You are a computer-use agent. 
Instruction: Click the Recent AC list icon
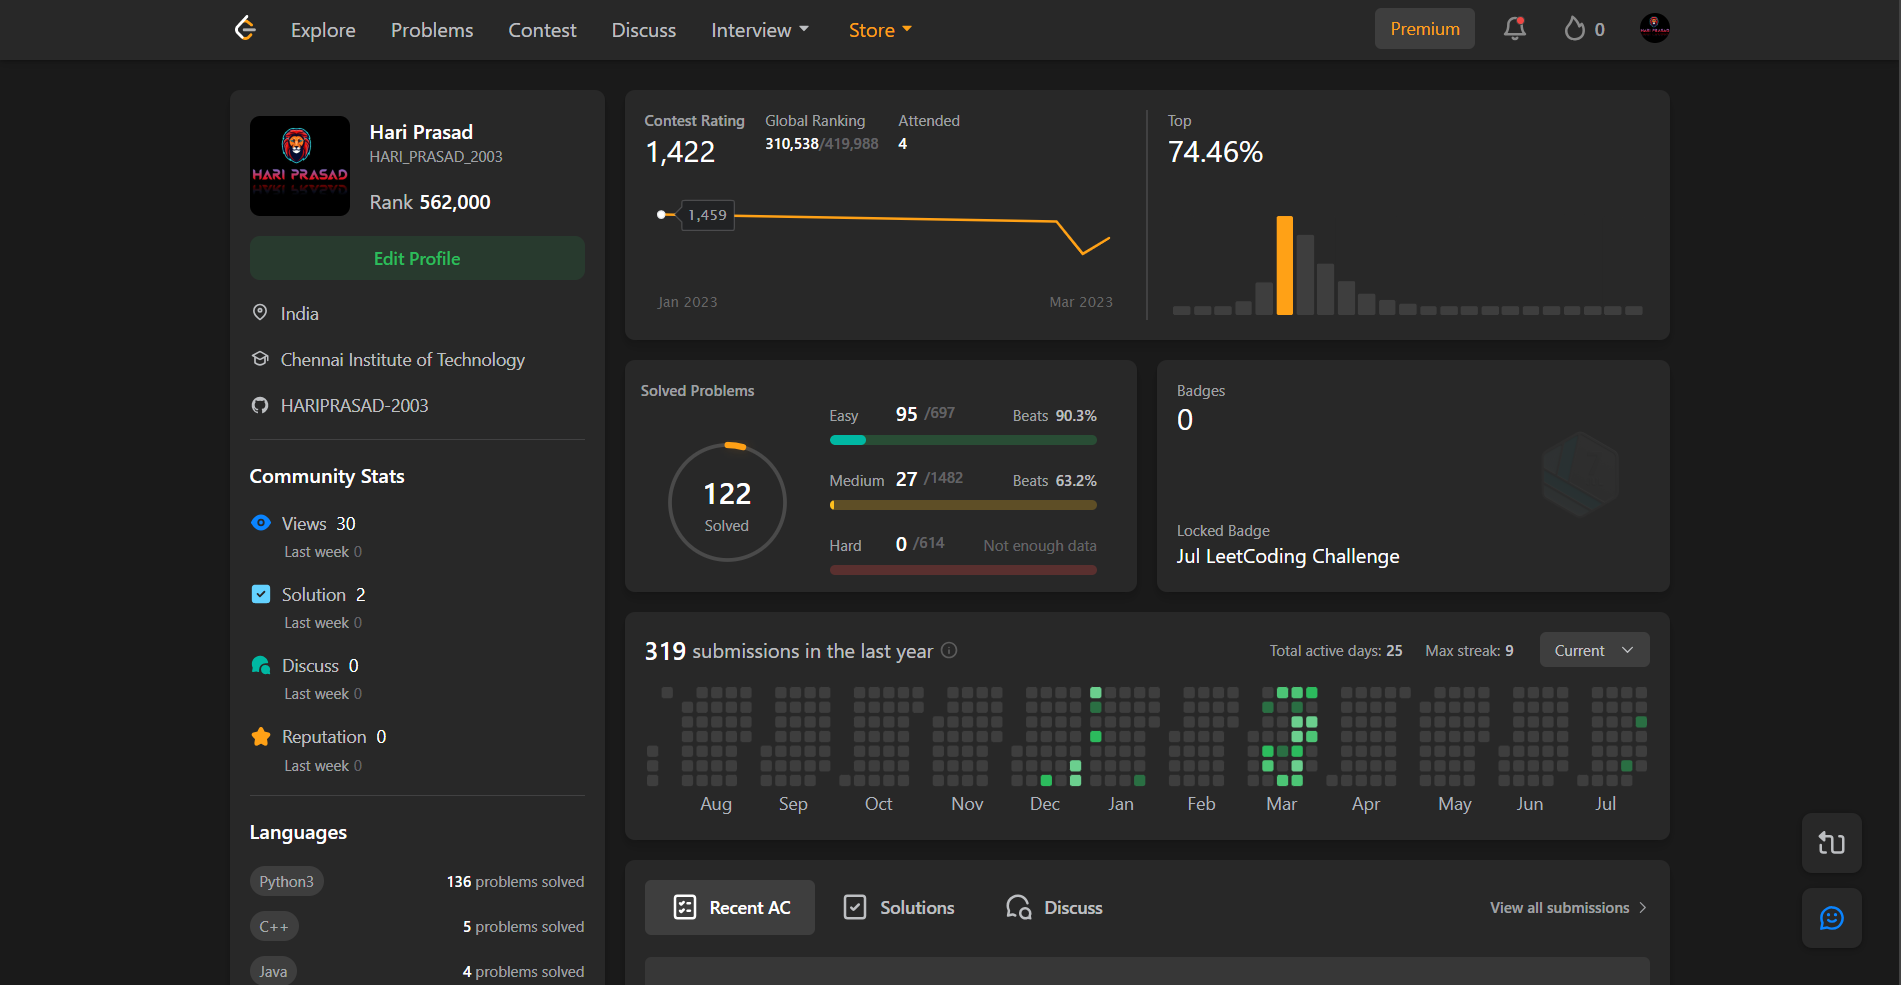click(x=685, y=907)
